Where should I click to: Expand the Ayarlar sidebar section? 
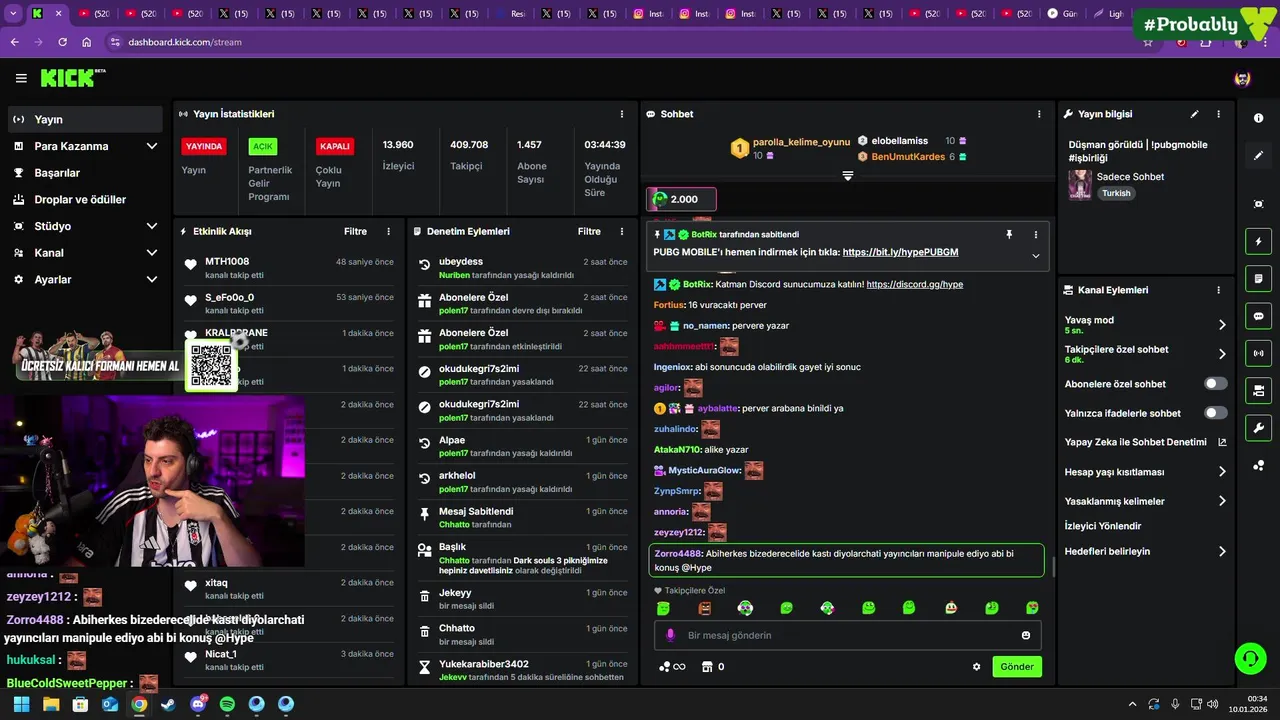click(x=152, y=280)
